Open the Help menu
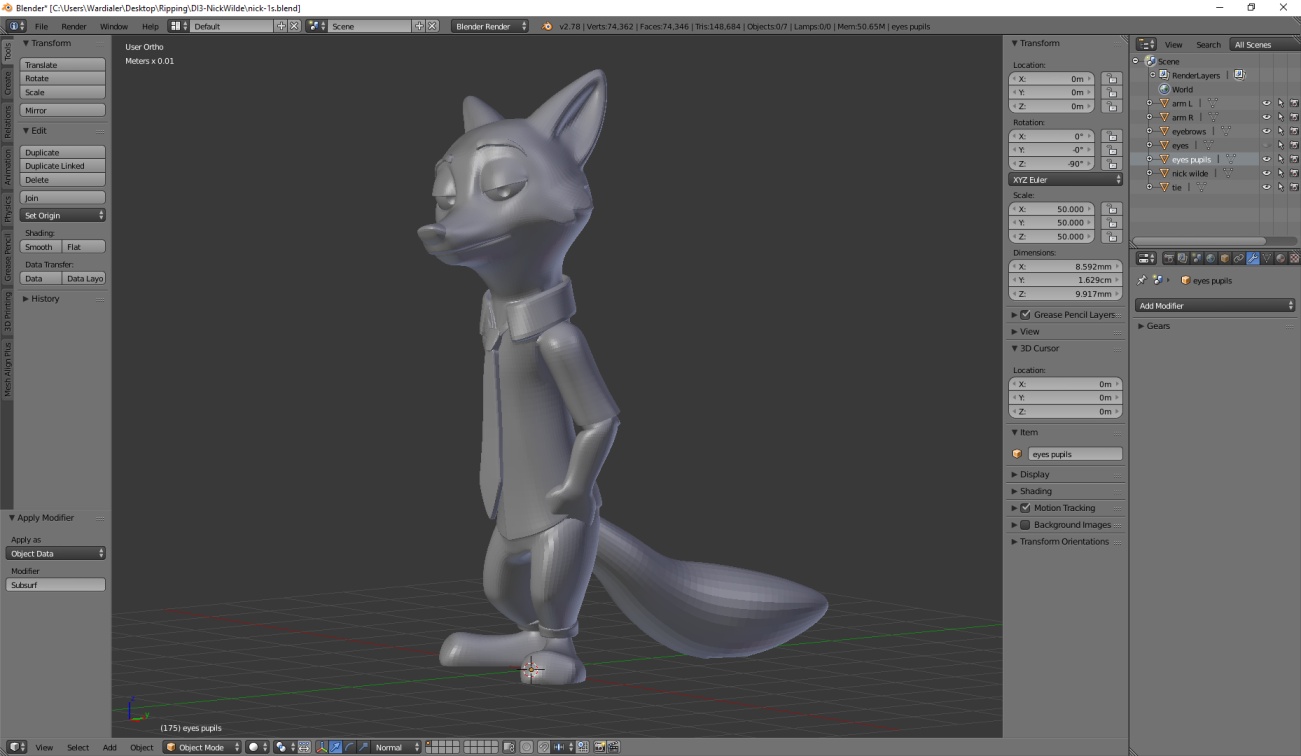This screenshot has height=756, width=1301. click(x=150, y=26)
